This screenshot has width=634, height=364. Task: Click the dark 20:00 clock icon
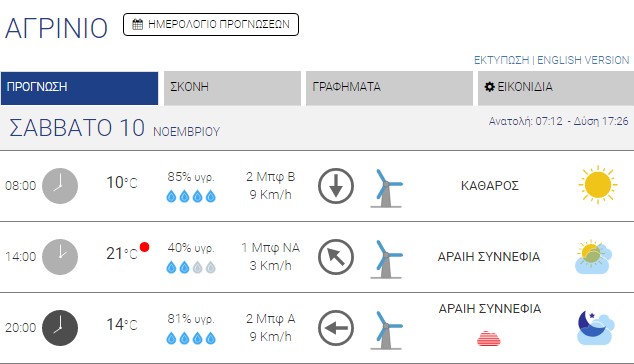[60, 328]
